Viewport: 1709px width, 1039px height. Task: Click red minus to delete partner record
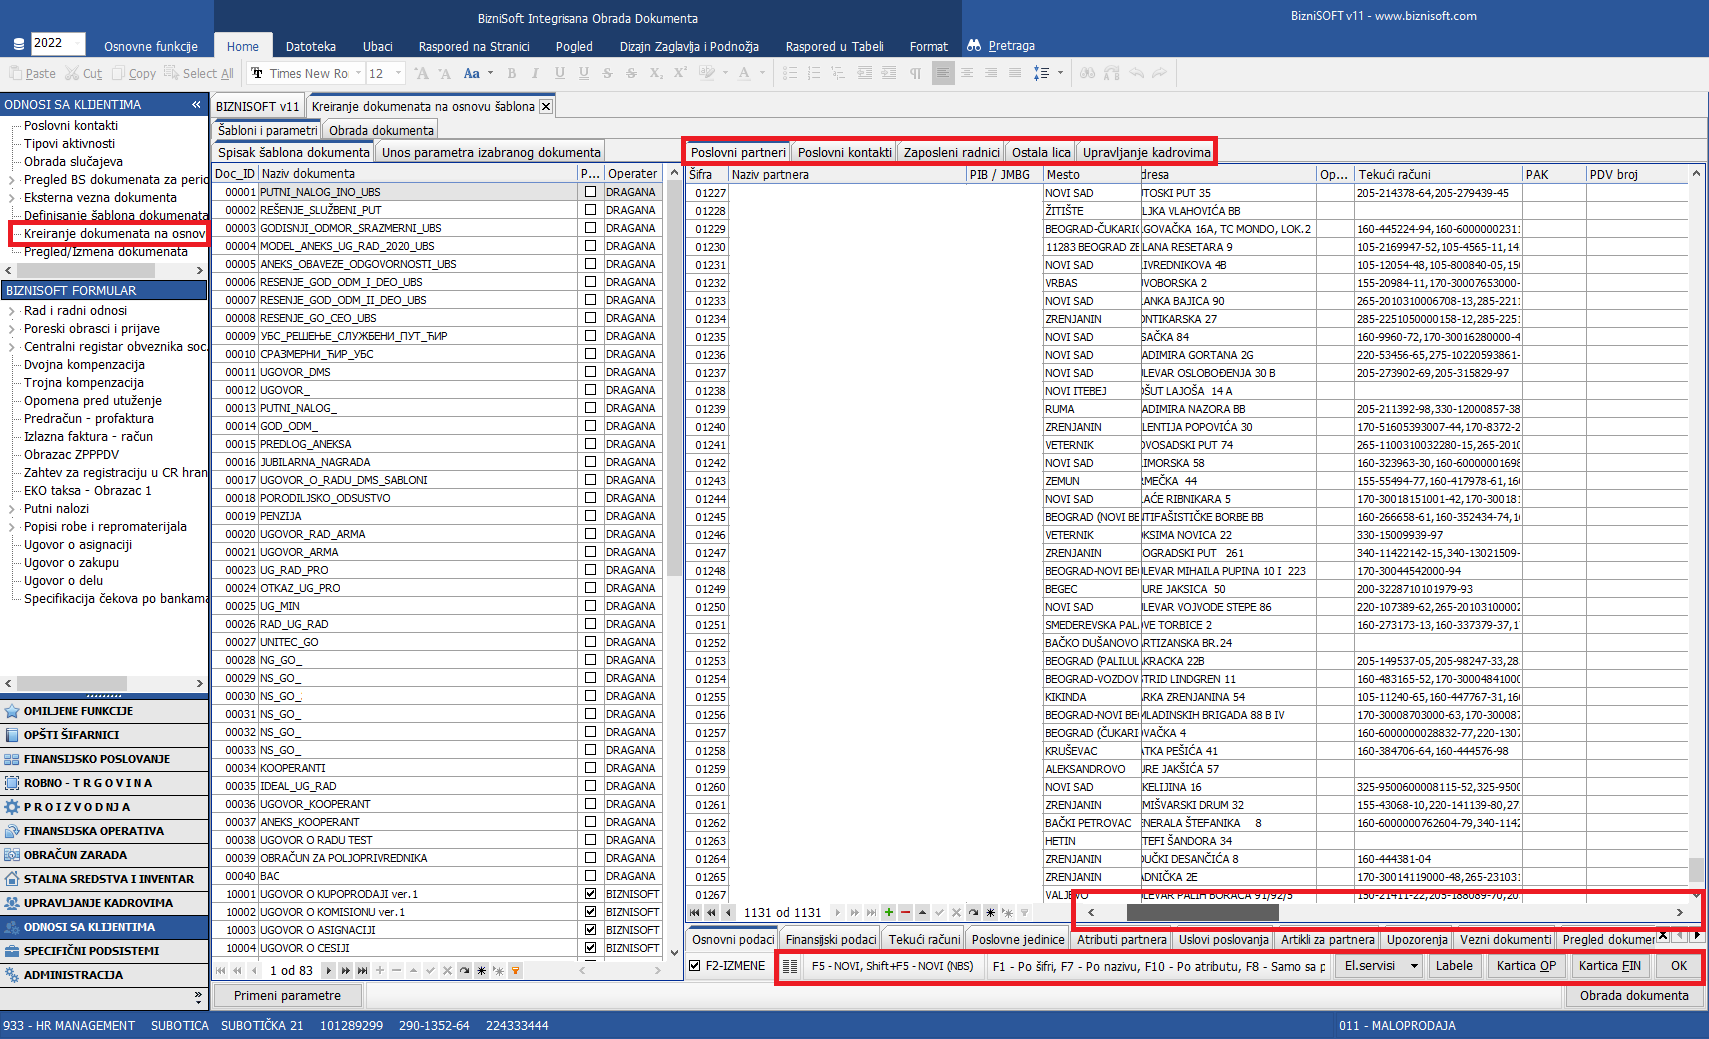tap(905, 912)
